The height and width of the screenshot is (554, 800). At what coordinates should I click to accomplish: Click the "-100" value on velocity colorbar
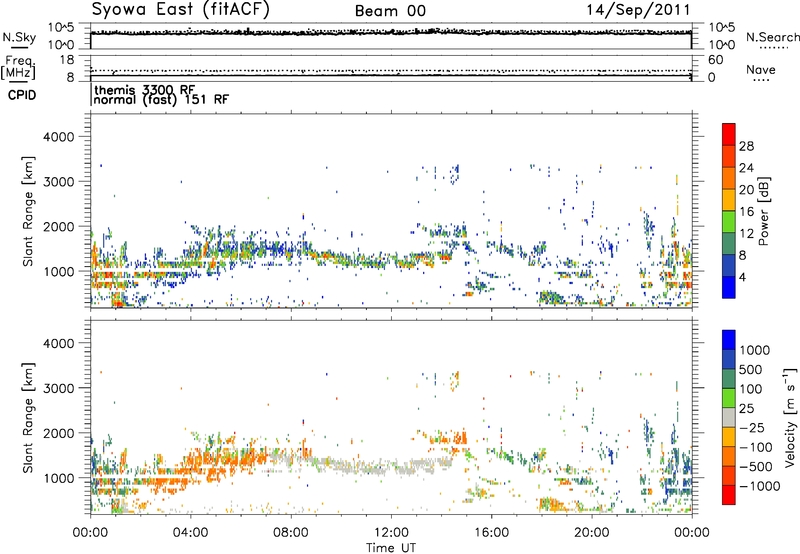(x=756, y=447)
